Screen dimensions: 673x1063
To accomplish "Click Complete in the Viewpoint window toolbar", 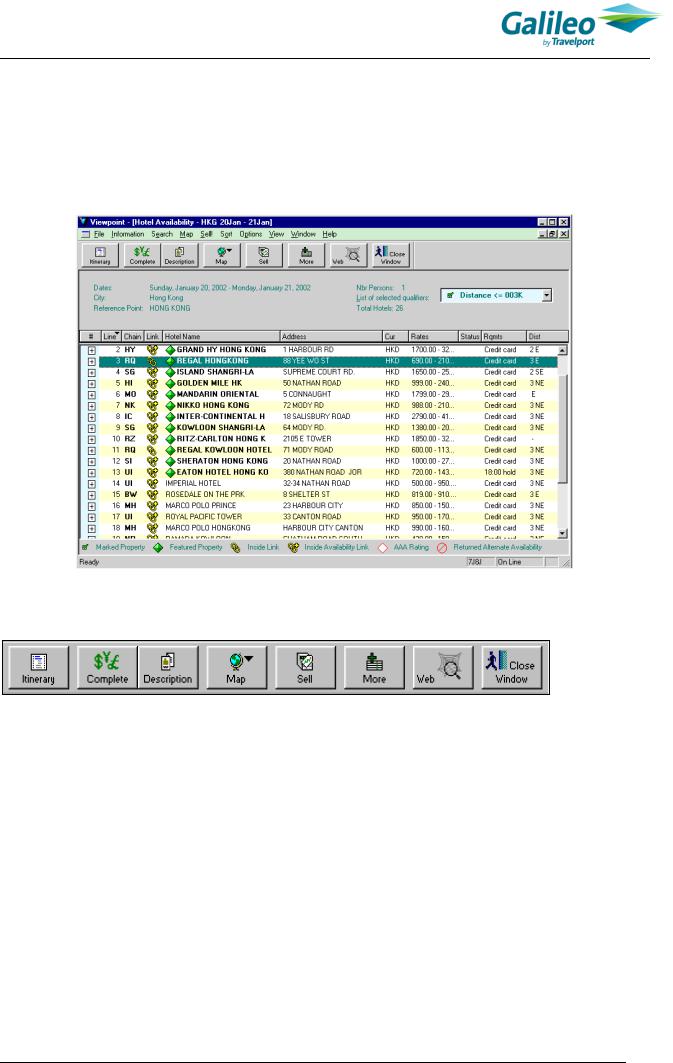I will [142, 255].
